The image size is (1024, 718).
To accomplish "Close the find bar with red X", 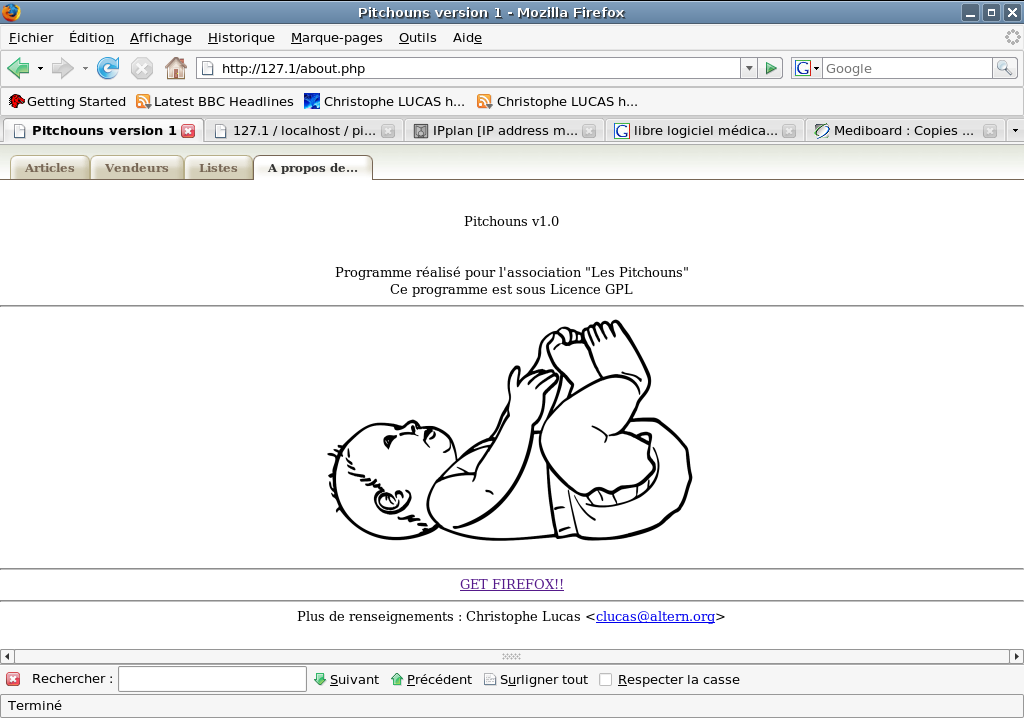I will [x=13, y=679].
